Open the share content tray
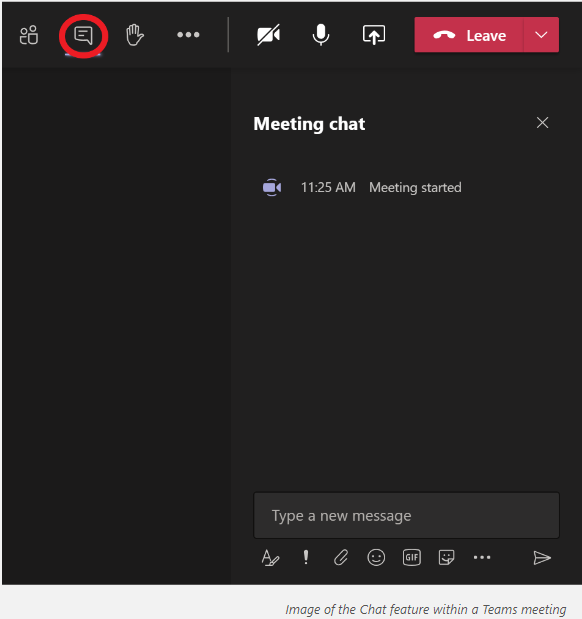 [374, 35]
